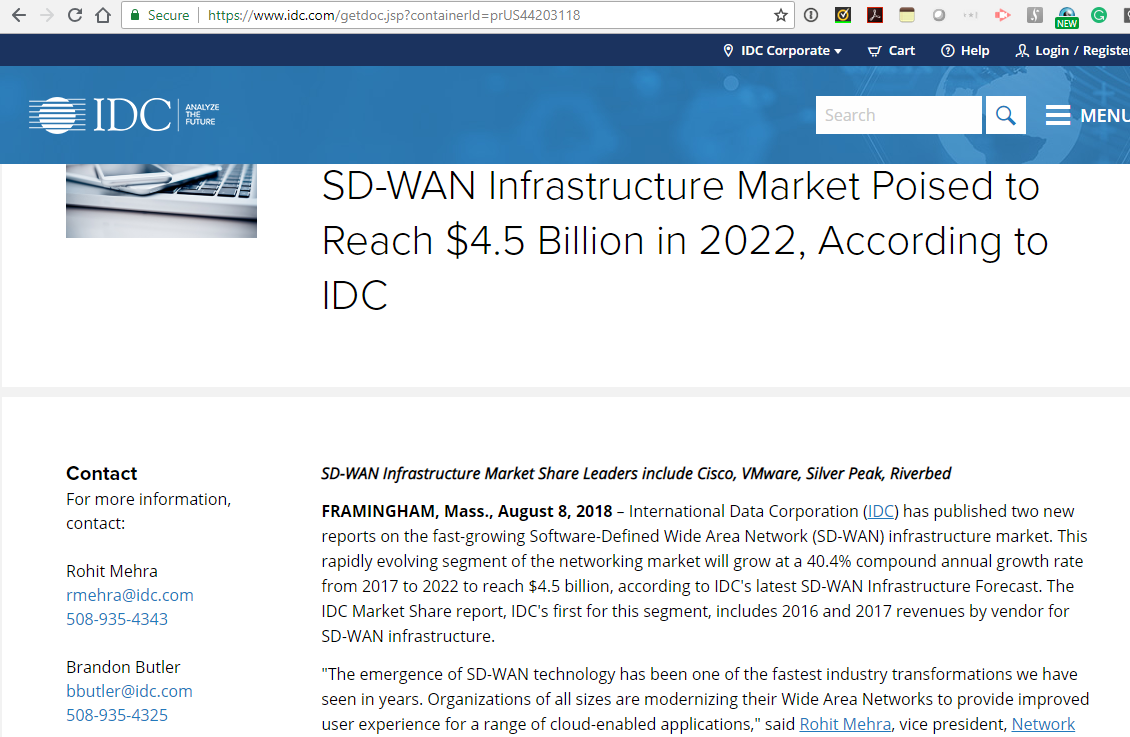The height and width of the screenshot is (737, 1130).
Task: Click the laptop article thumbnail image
Action: [x=161, y=200]
